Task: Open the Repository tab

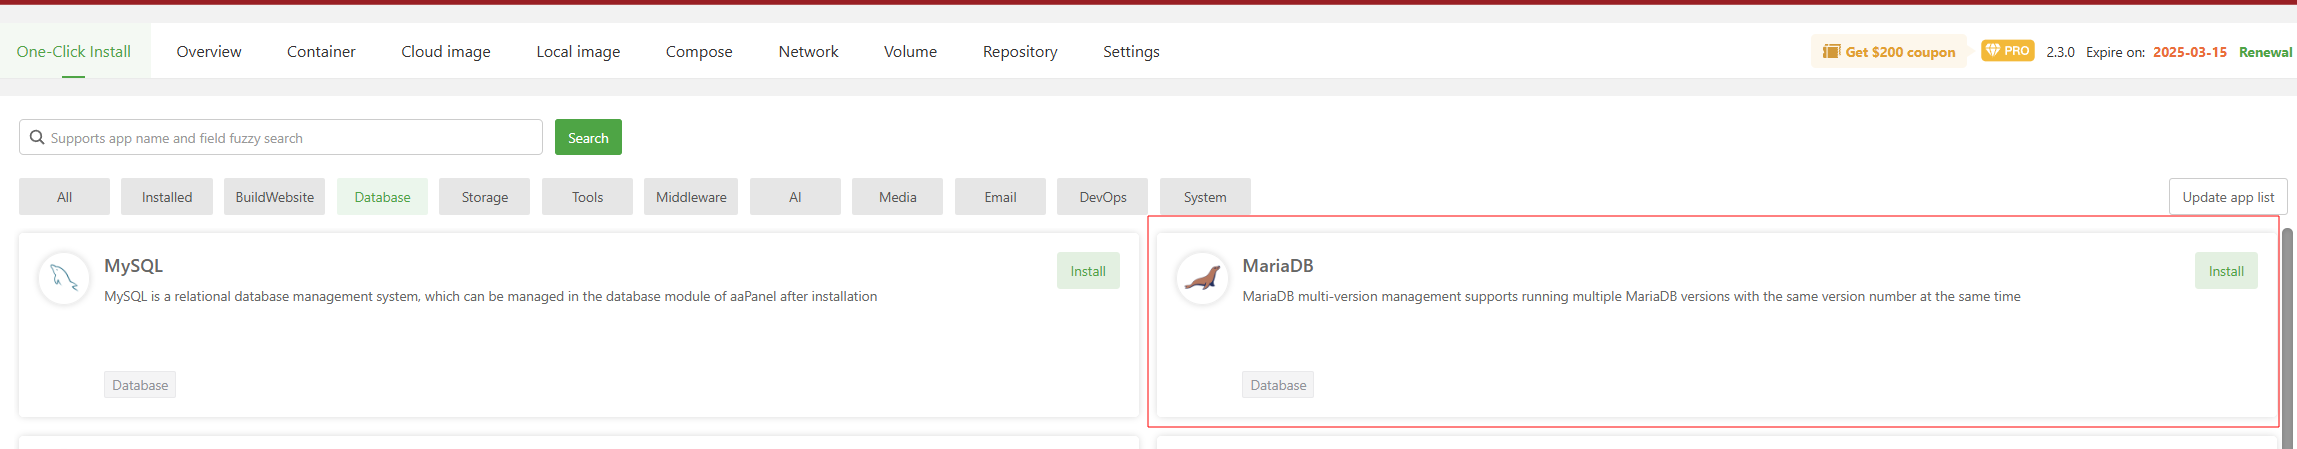Action: tap(1020, 51)
